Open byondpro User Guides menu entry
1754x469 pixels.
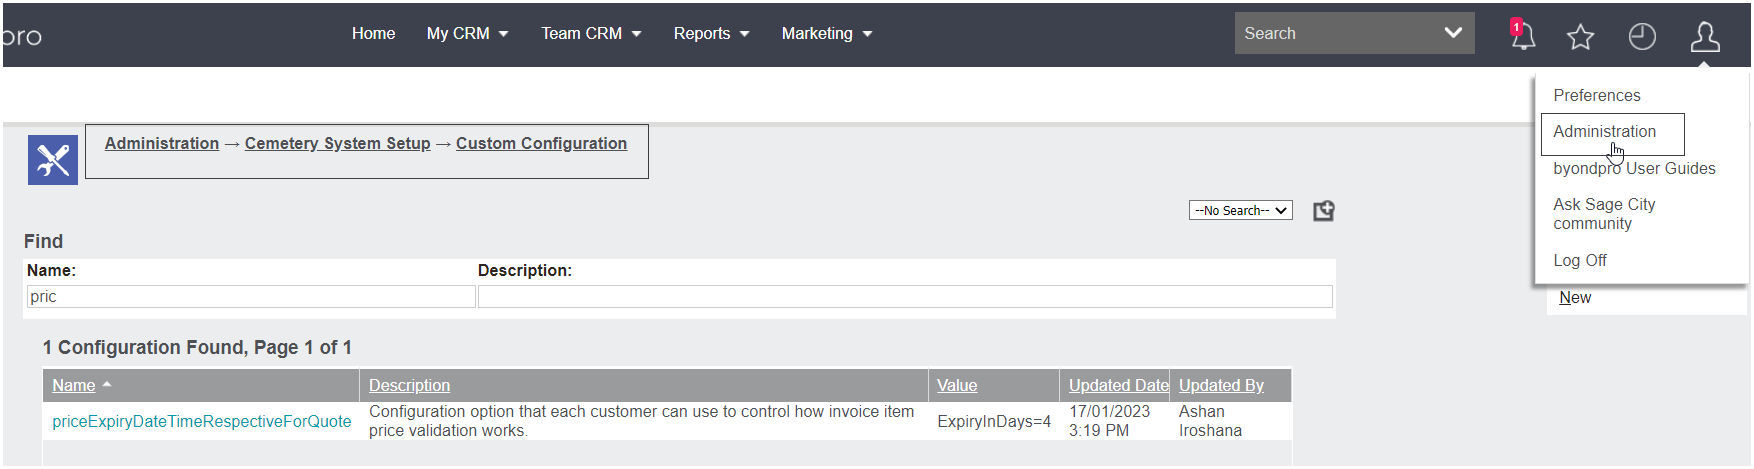point(1634,168)
